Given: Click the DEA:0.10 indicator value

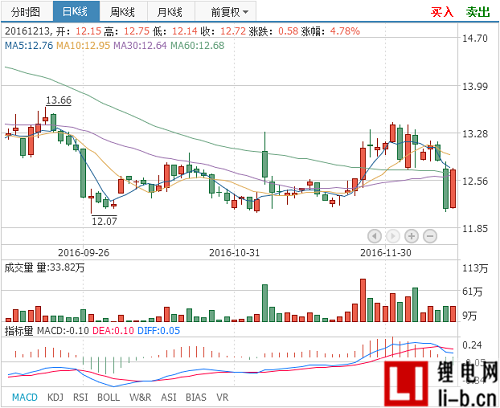Looking at the screenshot, I should pyautogui.click(x=113, y=331).
